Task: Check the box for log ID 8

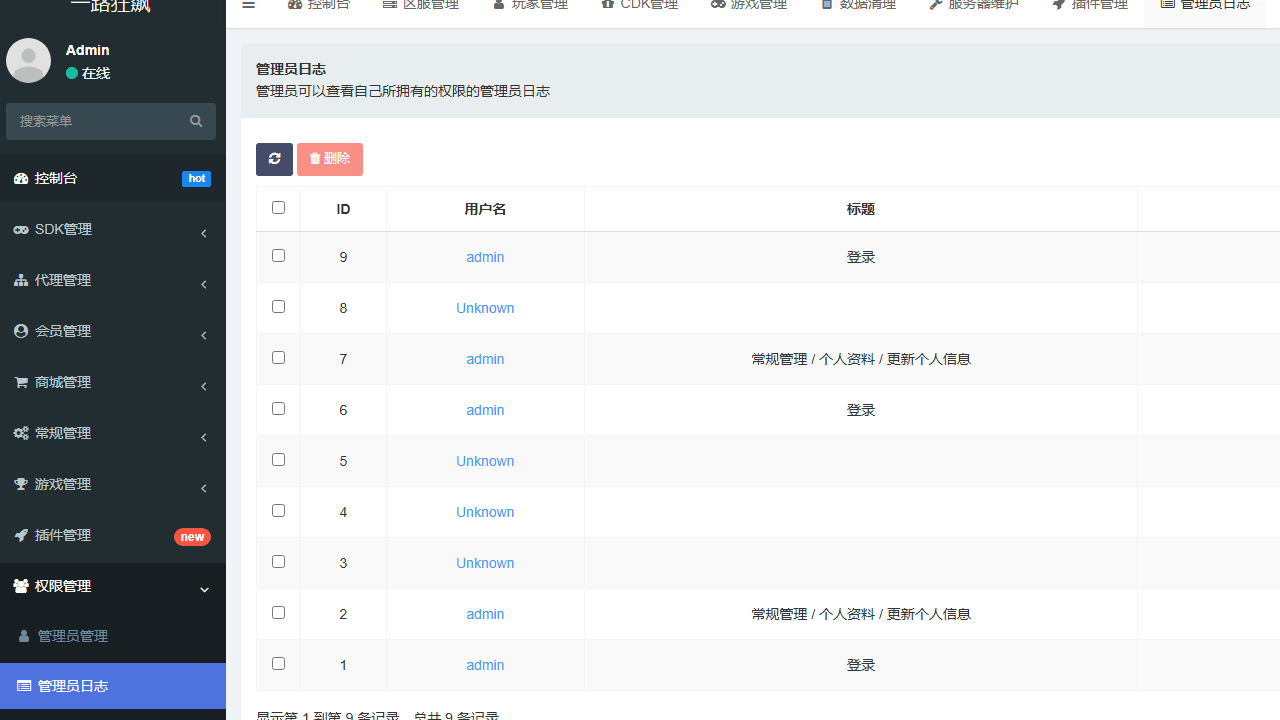Action: pos(278,307)
